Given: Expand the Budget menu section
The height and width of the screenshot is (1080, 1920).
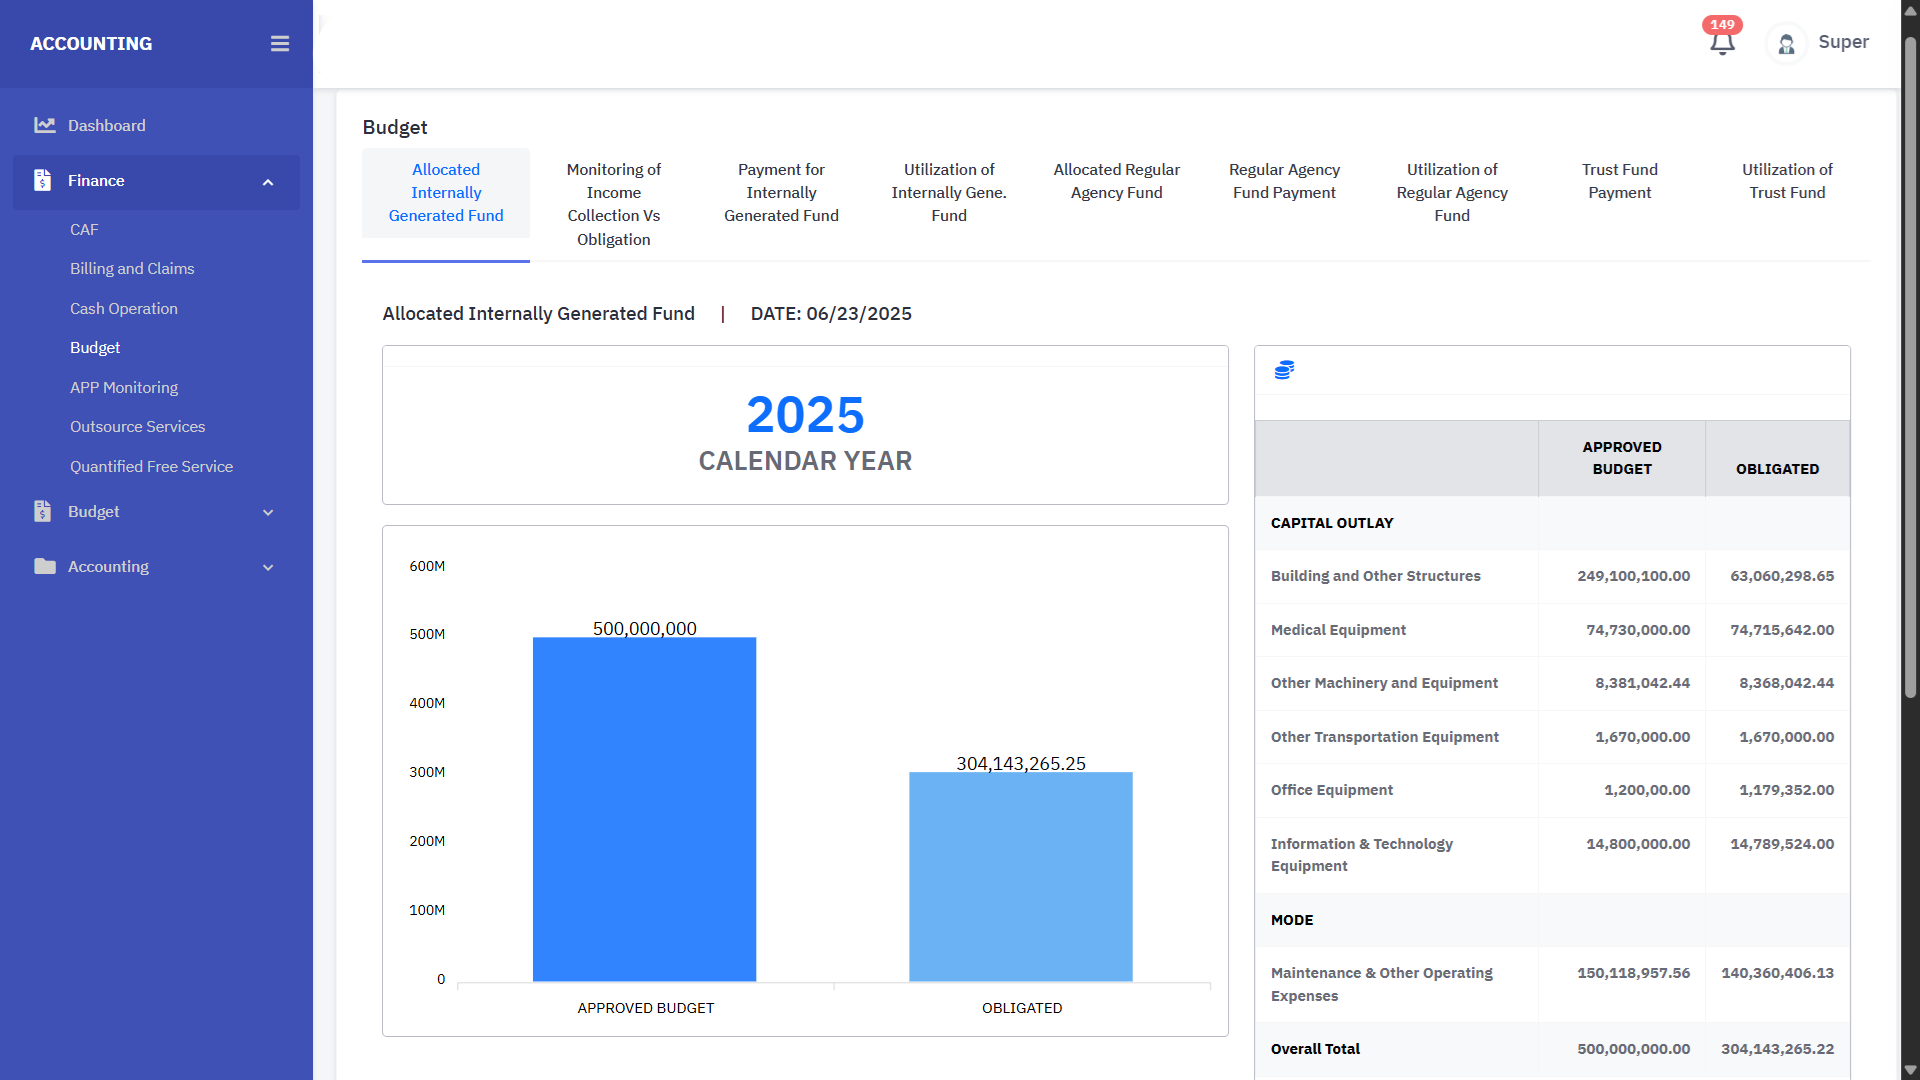Looking at the screenshot, I should pos(268,512).
